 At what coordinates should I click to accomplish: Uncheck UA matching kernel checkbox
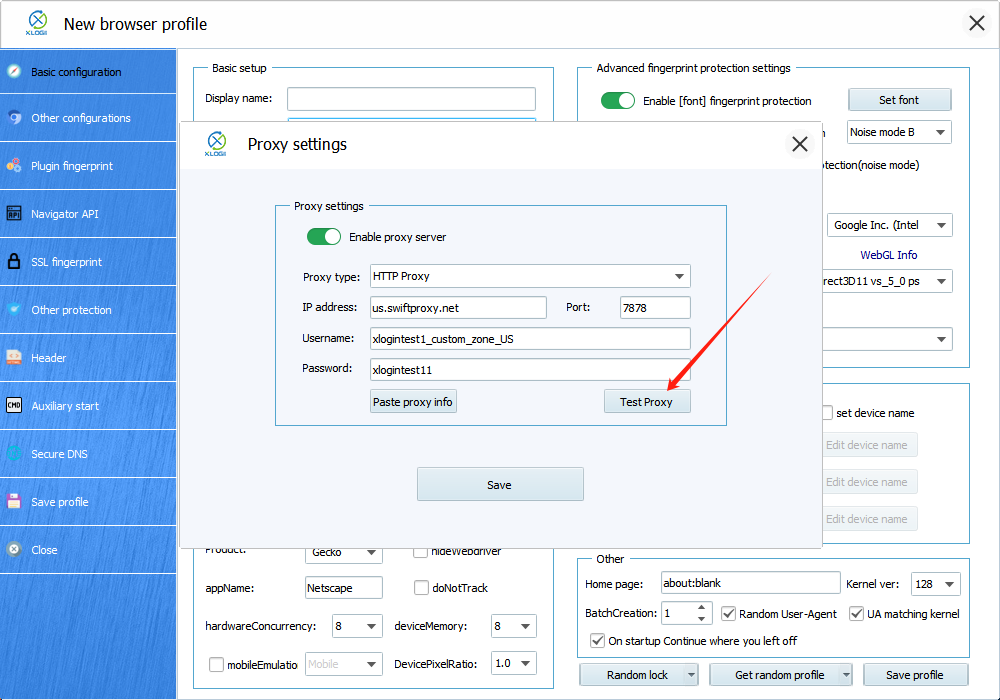(x=857, y=614)
